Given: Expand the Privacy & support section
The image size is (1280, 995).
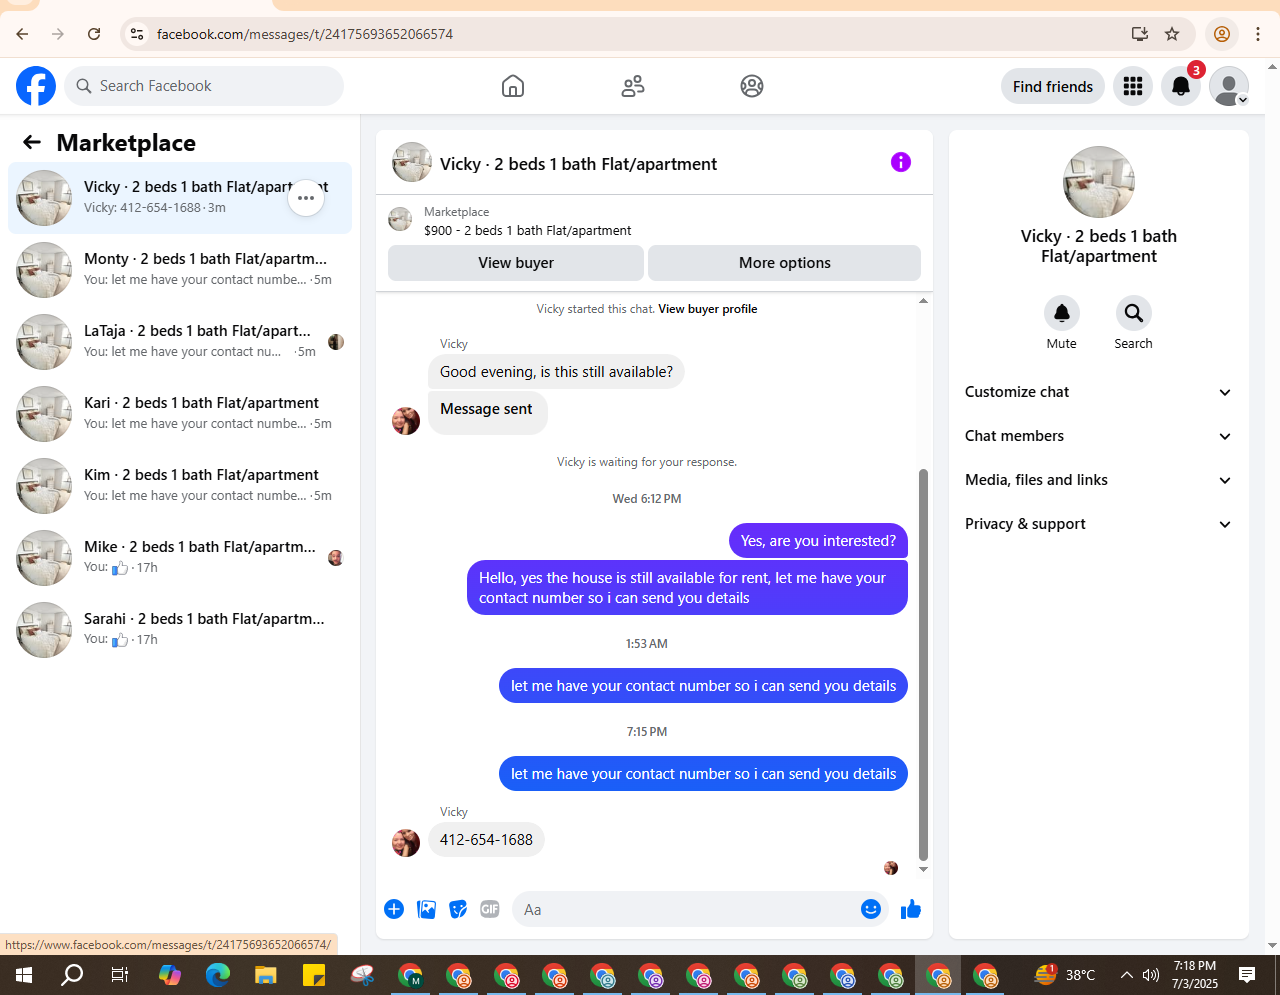Looking at the screenshot, I should [1098, 524].
